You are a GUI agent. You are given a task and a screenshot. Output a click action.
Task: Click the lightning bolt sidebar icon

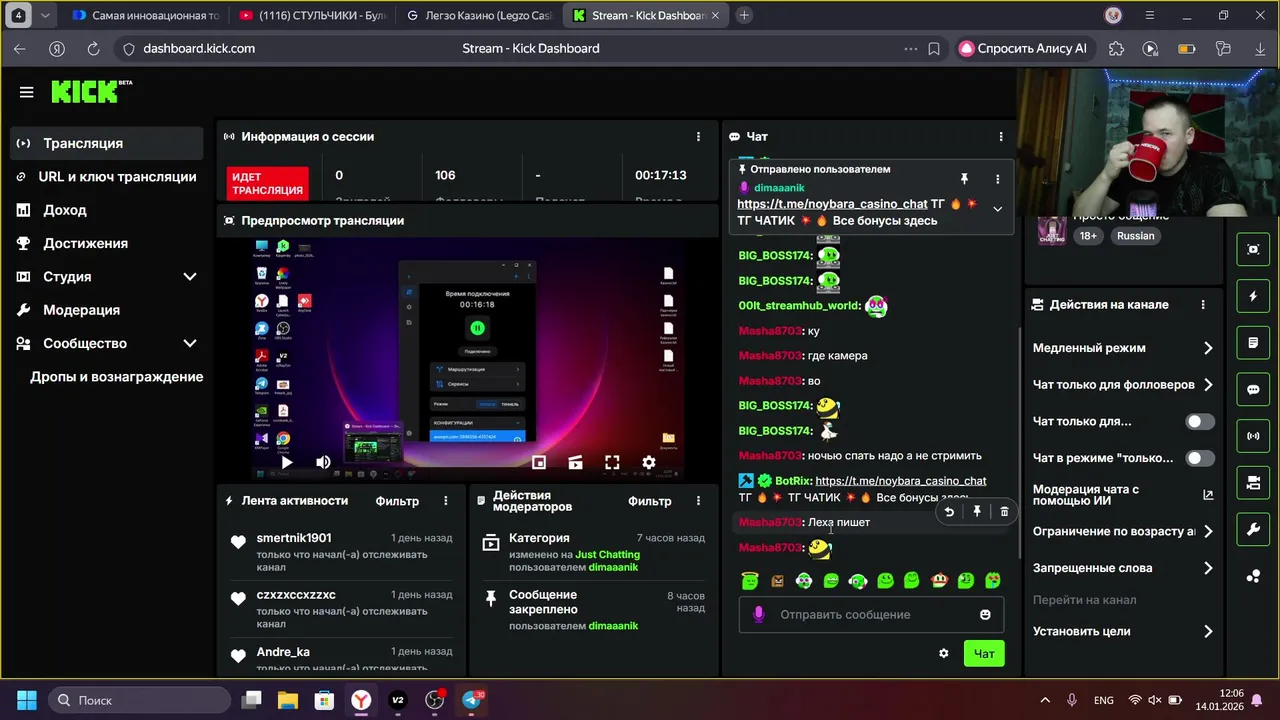click(x=1253, y=296)
